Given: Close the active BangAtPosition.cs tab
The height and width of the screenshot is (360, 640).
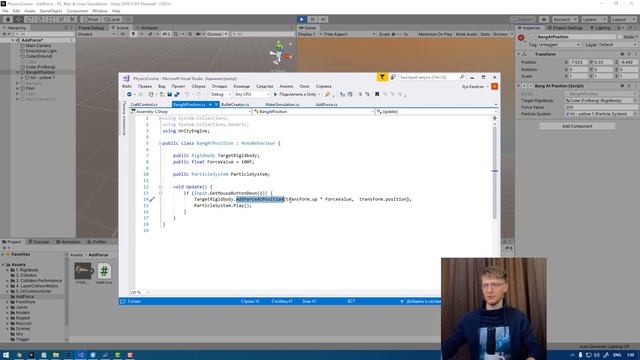Looking at the screenshot, I should coord(216,105).
